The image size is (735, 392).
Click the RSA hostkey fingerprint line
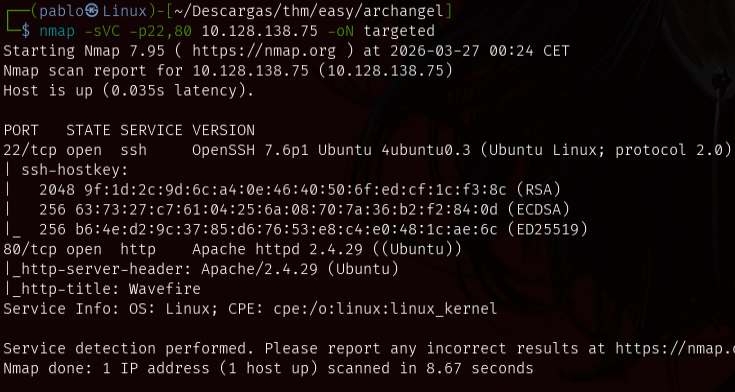coord(300,189)
